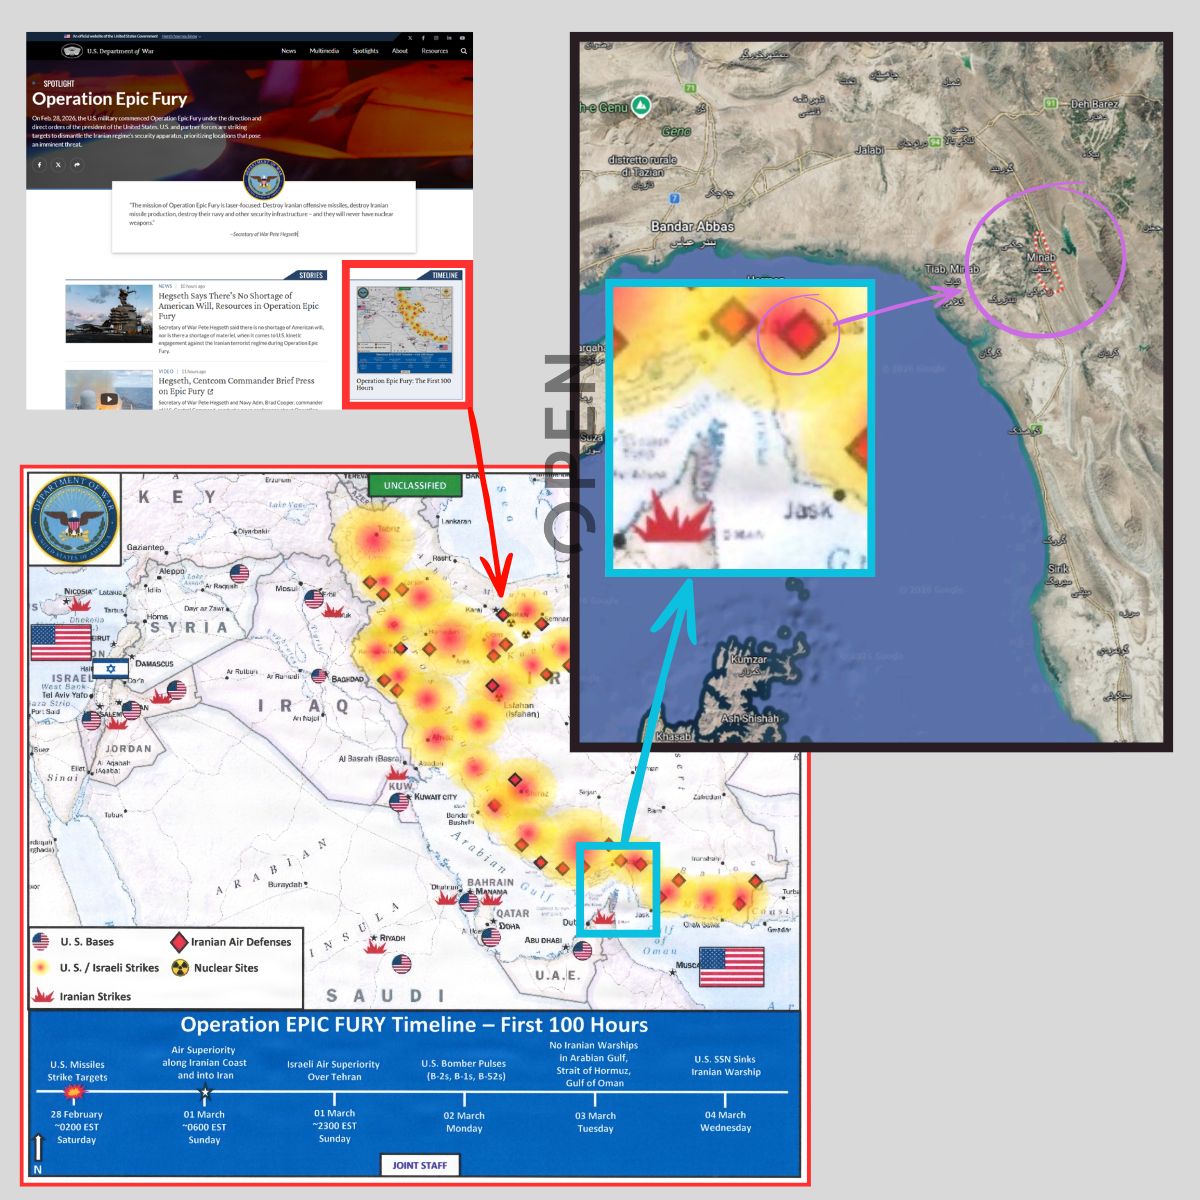
Task: Toggle the U.S. Bases layer in the key
Action: click(40, 941)
